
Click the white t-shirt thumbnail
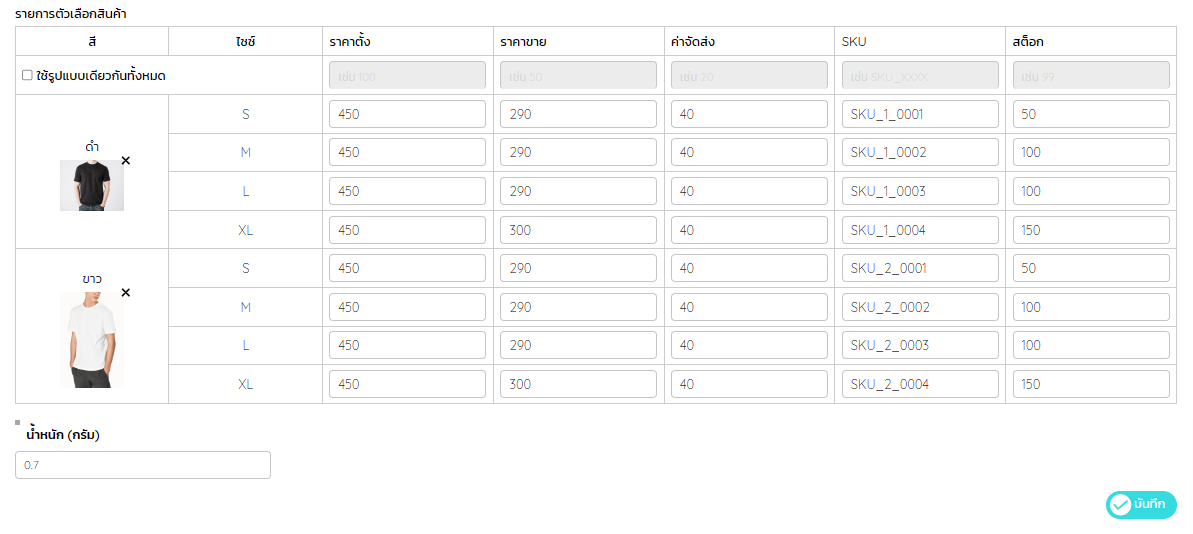(91, 340)
